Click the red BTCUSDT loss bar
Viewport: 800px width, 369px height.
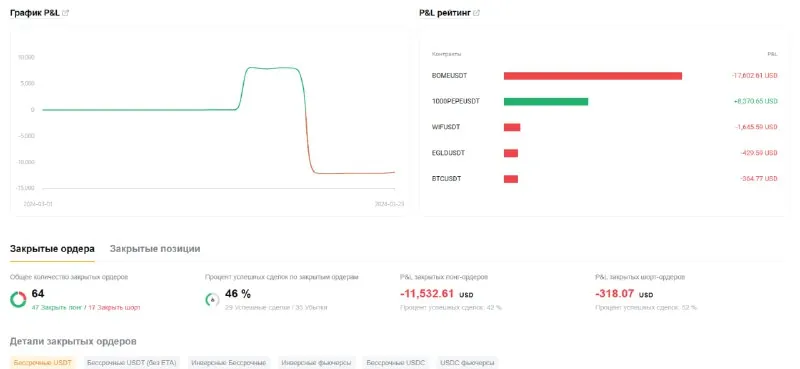coord(511,179)
